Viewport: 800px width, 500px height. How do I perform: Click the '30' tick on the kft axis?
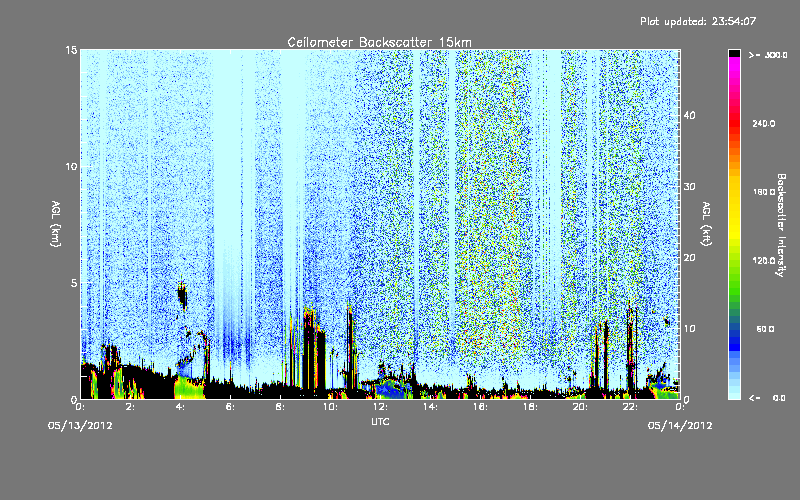point(689,187)
